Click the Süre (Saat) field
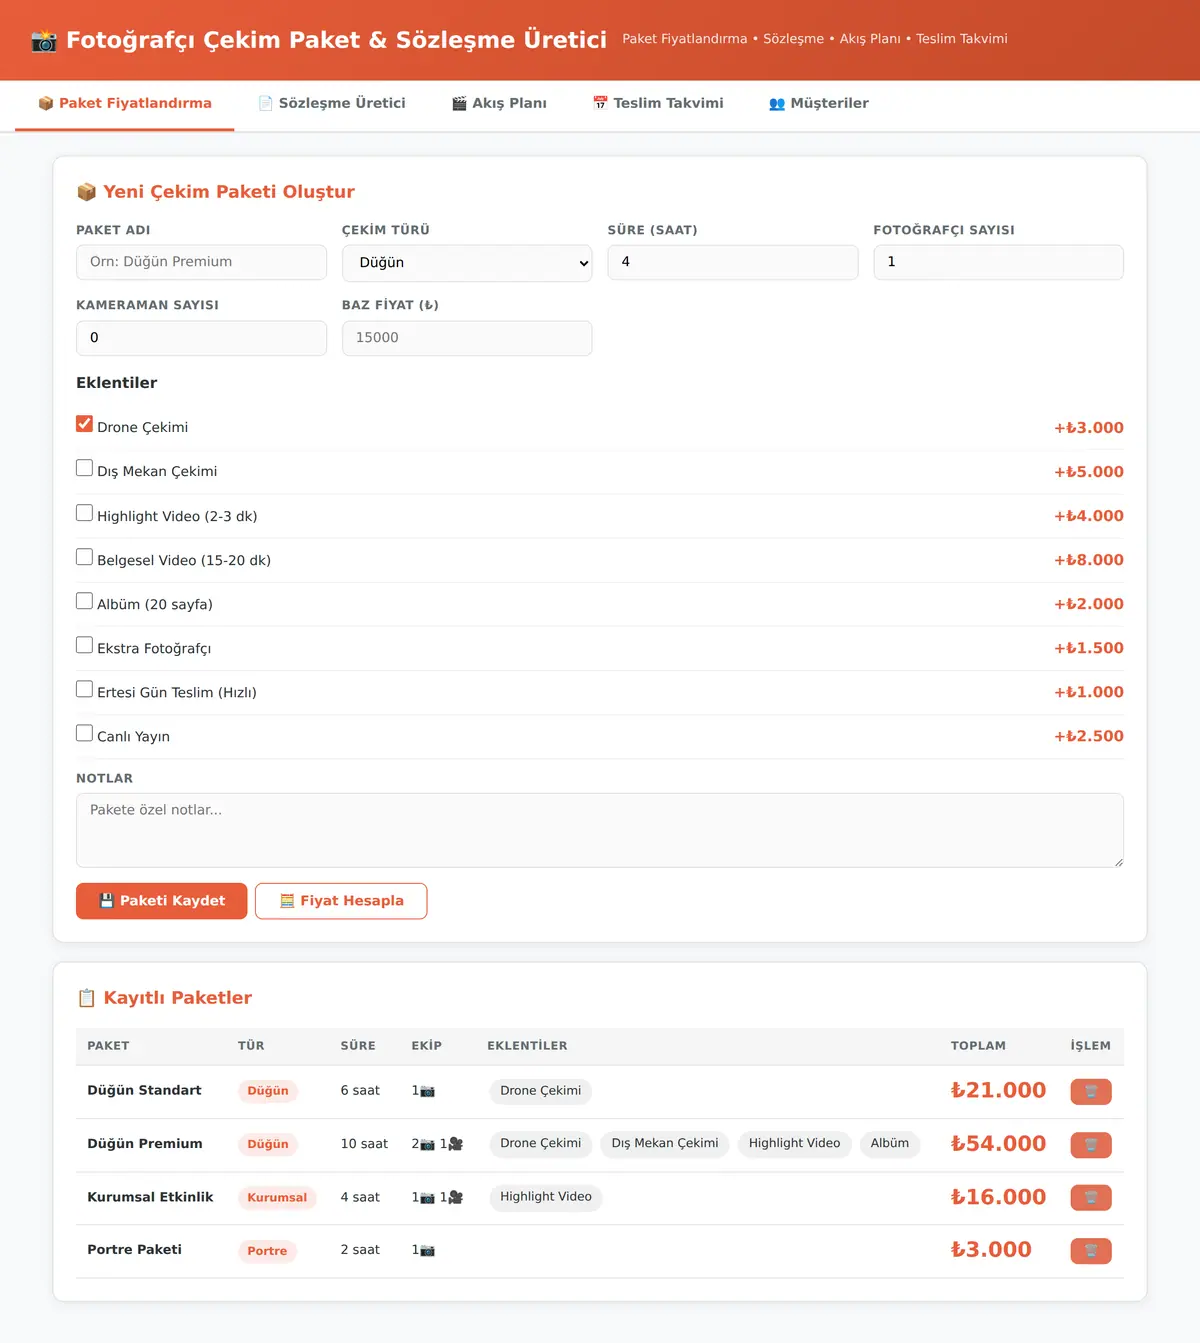 tap(733, 262)
